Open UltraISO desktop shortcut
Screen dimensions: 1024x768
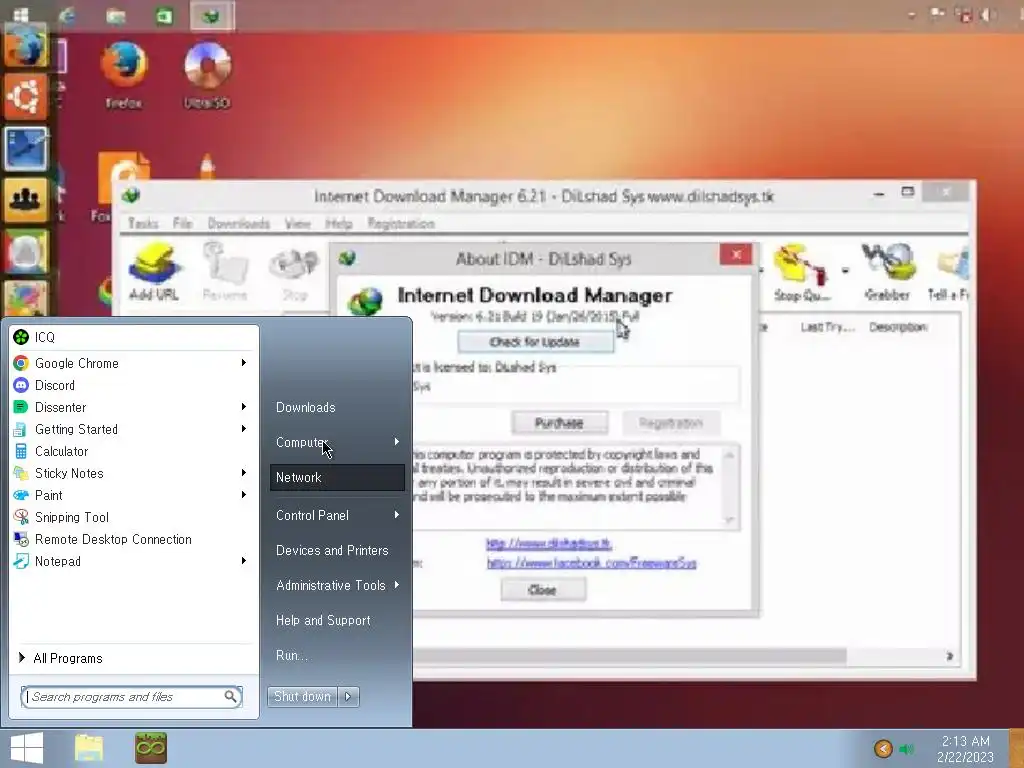tap(207, 74)
